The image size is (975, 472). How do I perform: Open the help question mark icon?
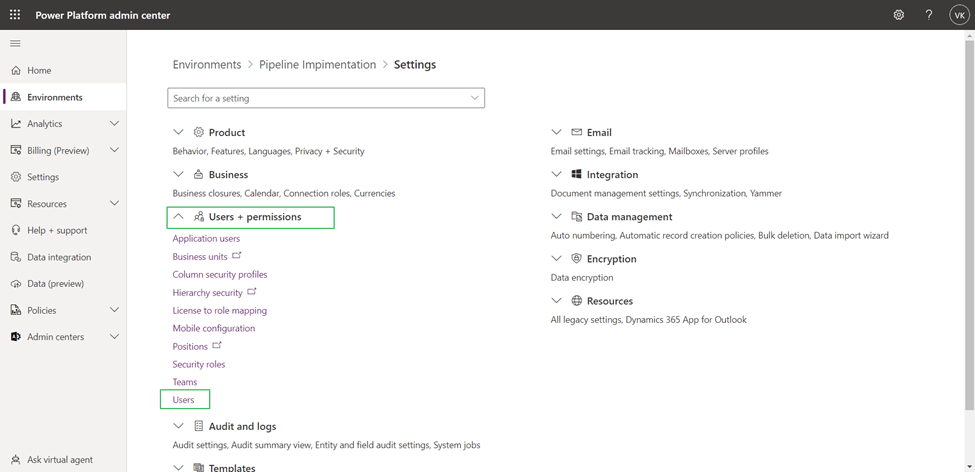[928, 15]
